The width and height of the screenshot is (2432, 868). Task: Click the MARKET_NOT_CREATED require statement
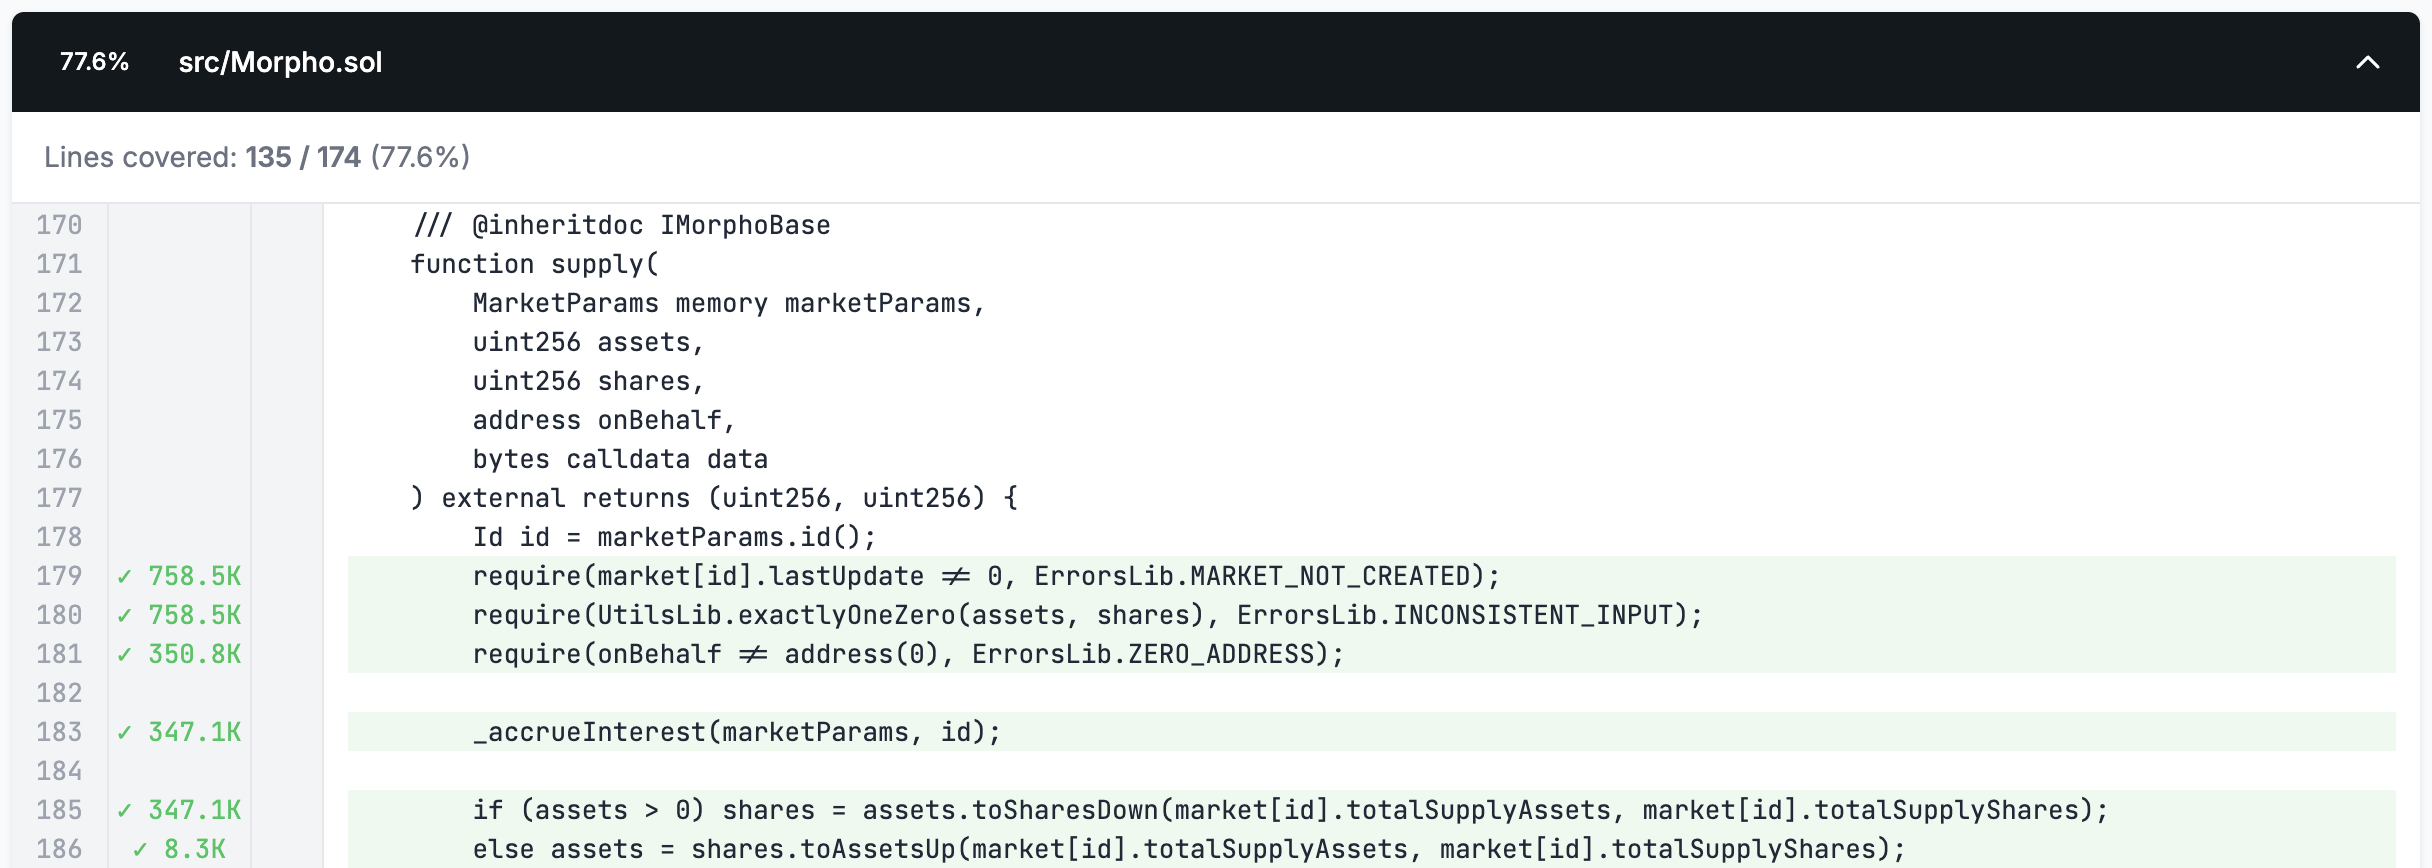pyautogui.click(x=986, y=576)
